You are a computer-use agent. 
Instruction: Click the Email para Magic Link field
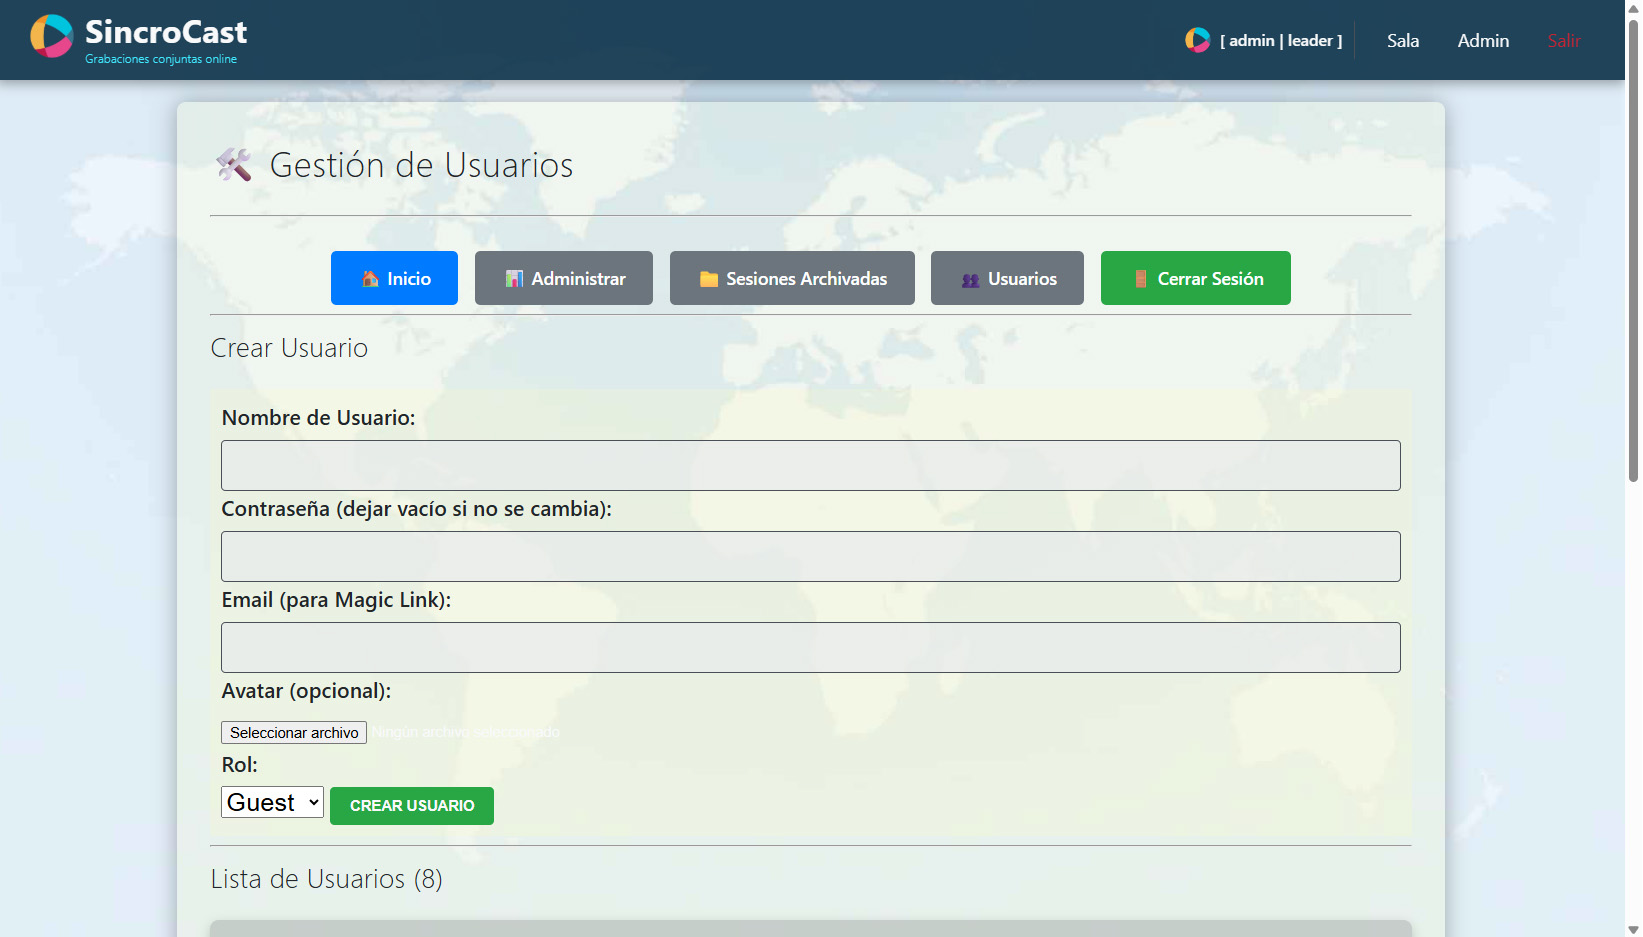pyautogui.click(x=810, y=647)
